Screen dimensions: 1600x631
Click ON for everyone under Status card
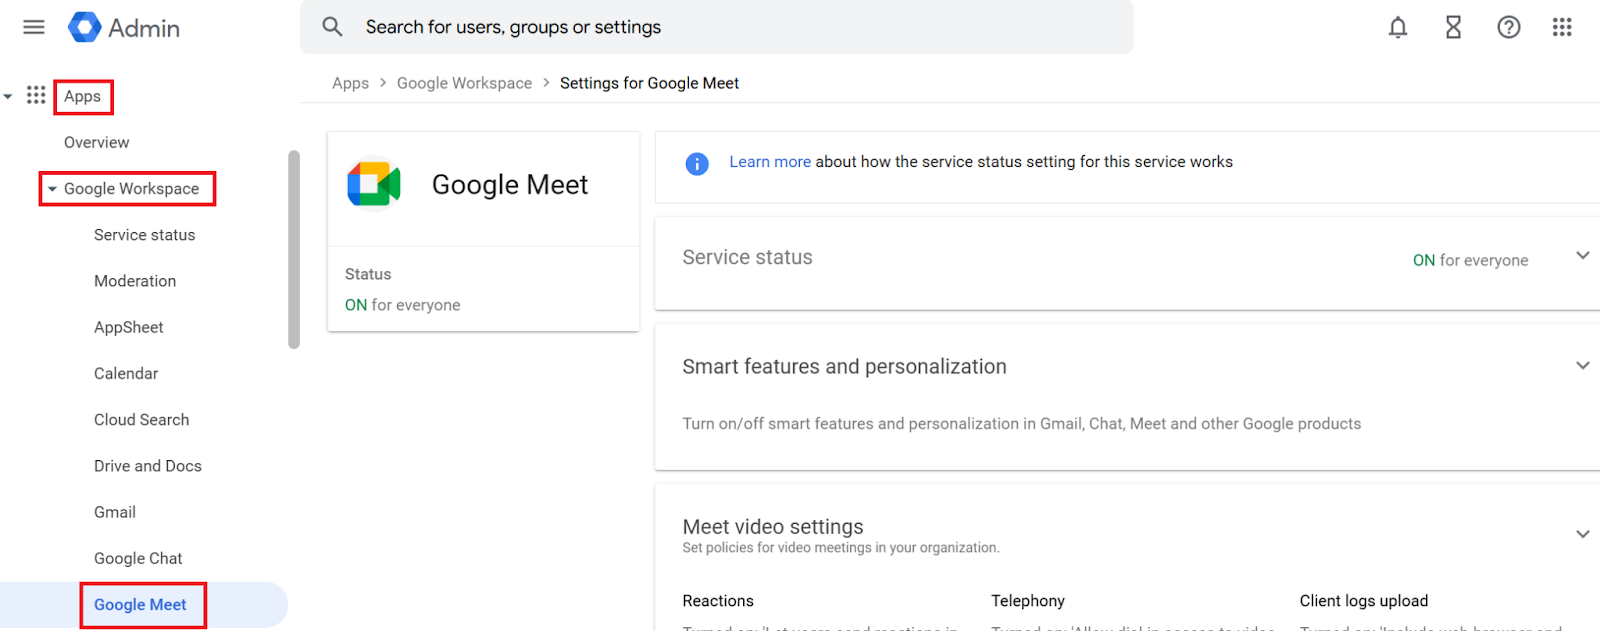(x=402, y=305)
